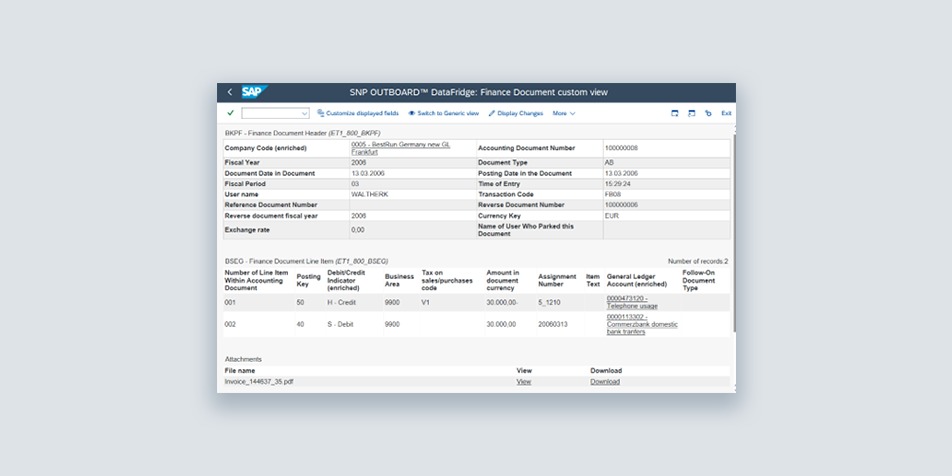This screenshot has width=952, height=476.
Task: Select S - Debit in line 002
Action: [x=340, y=324]
